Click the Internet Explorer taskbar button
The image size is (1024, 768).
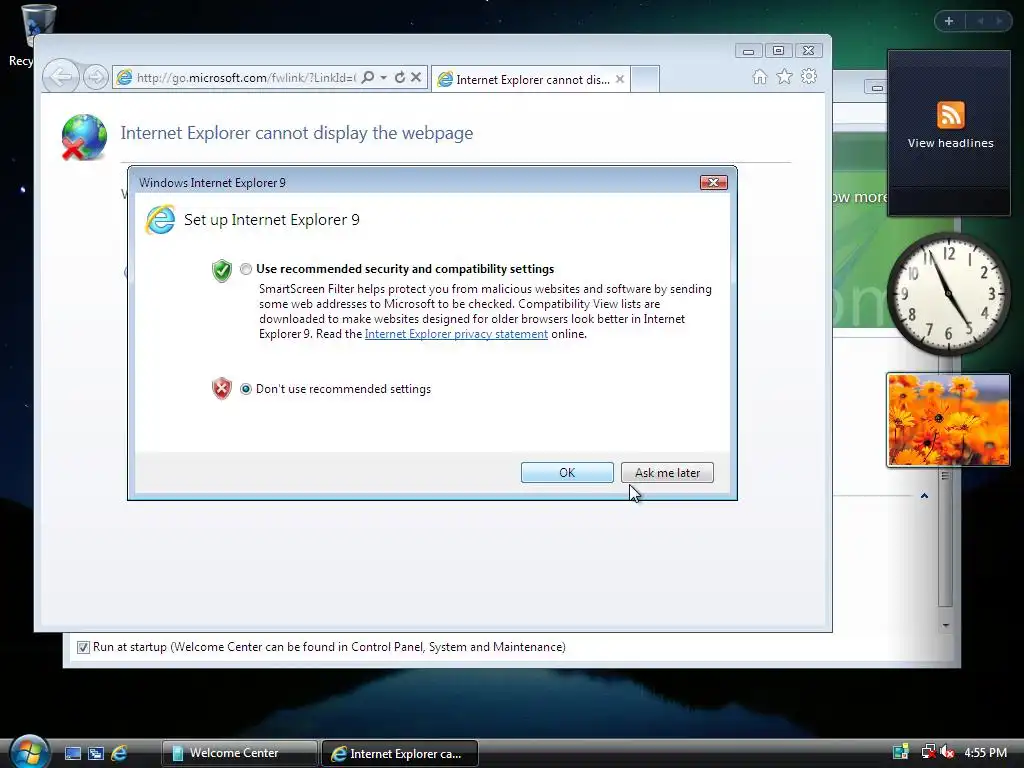click(x=400, y=753)
